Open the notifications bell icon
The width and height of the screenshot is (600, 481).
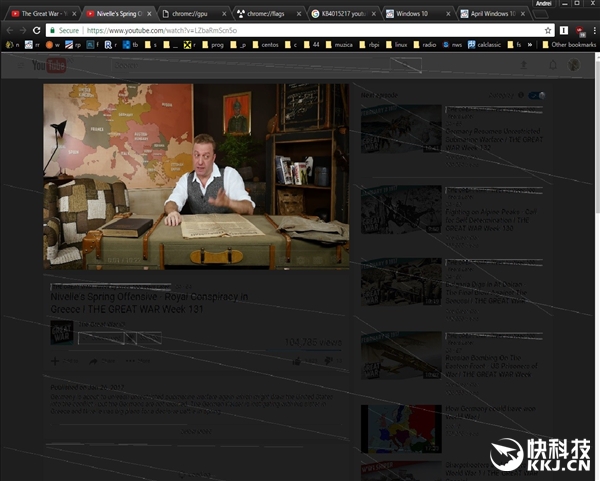point(550,65)
